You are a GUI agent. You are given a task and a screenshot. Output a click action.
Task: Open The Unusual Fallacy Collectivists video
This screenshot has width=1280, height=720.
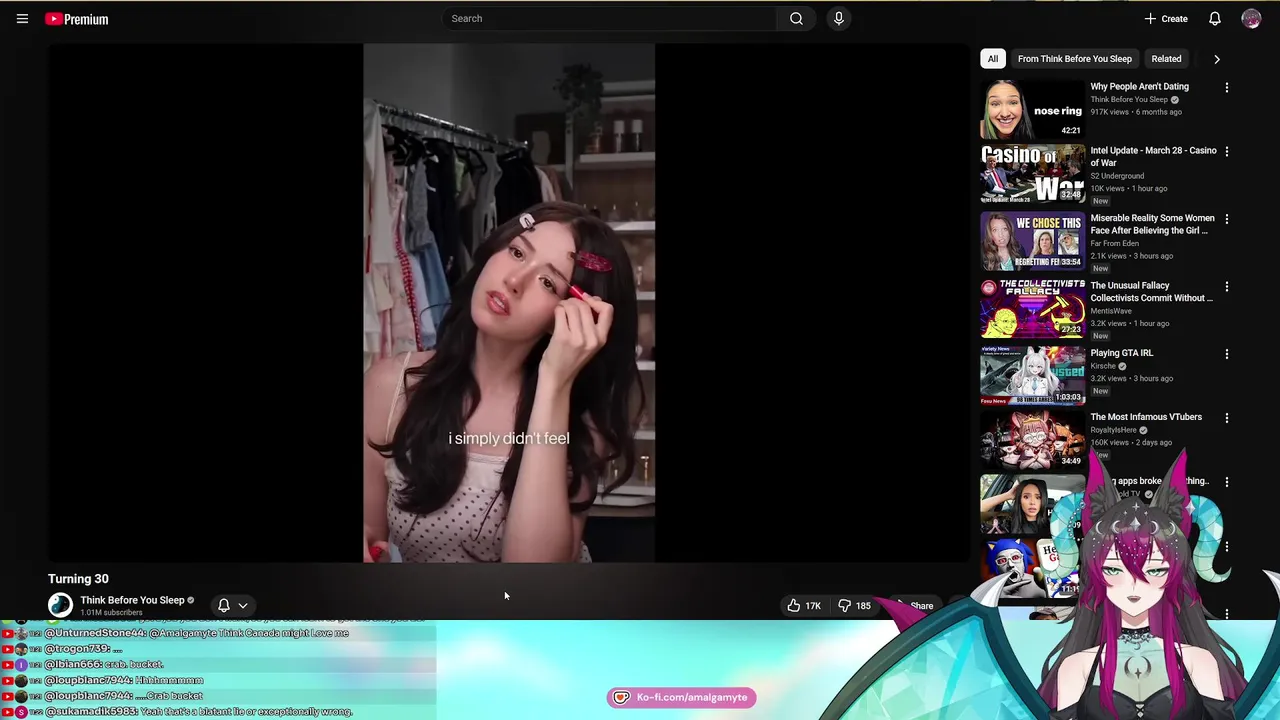tap(1151, 292)
